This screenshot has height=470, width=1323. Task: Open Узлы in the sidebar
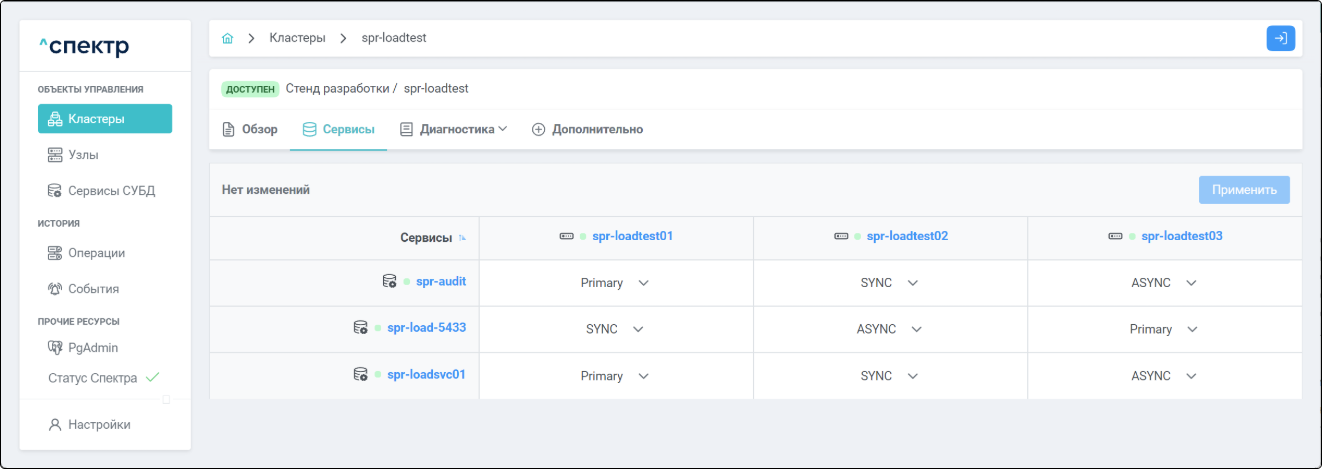tap(83, 155)
